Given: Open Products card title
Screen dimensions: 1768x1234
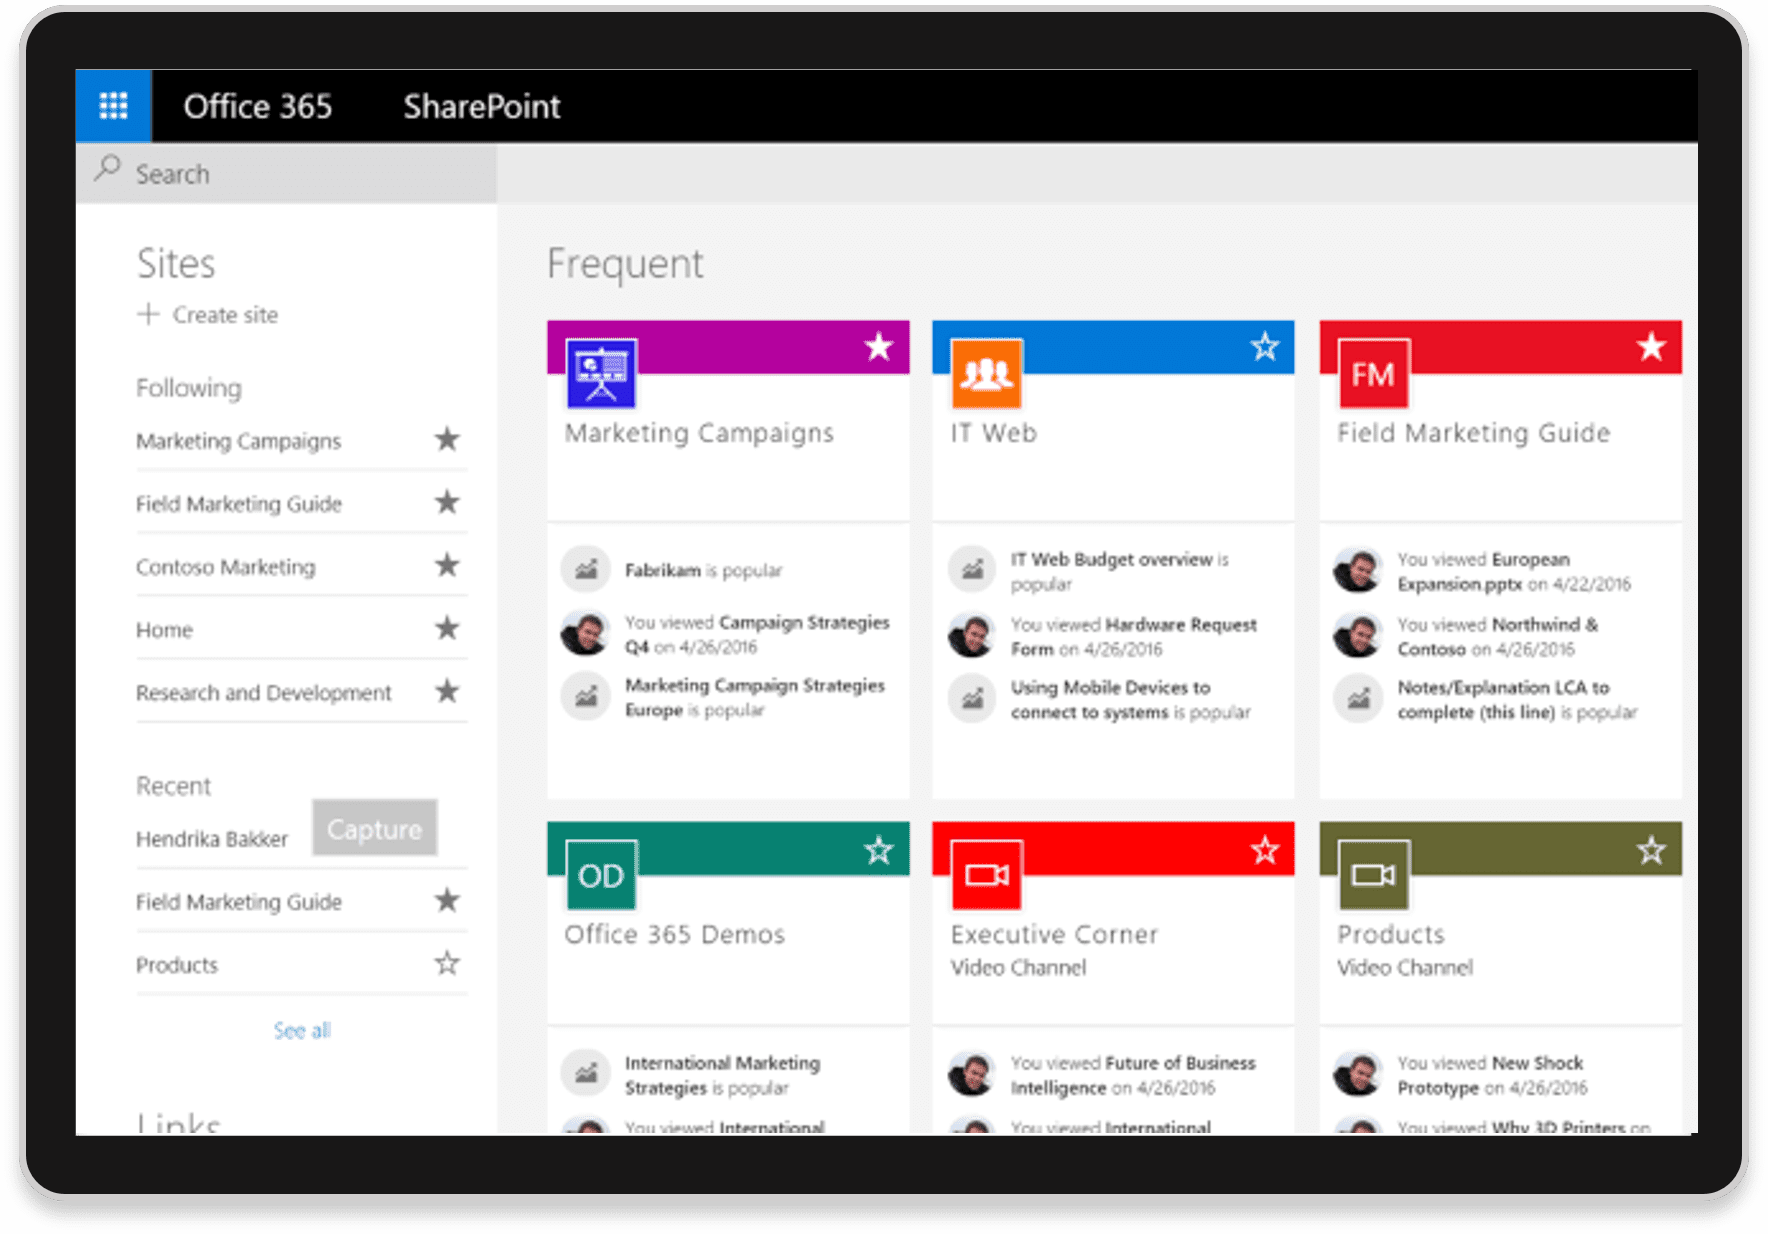Looking at the screenshot, I should (1391, 934).
